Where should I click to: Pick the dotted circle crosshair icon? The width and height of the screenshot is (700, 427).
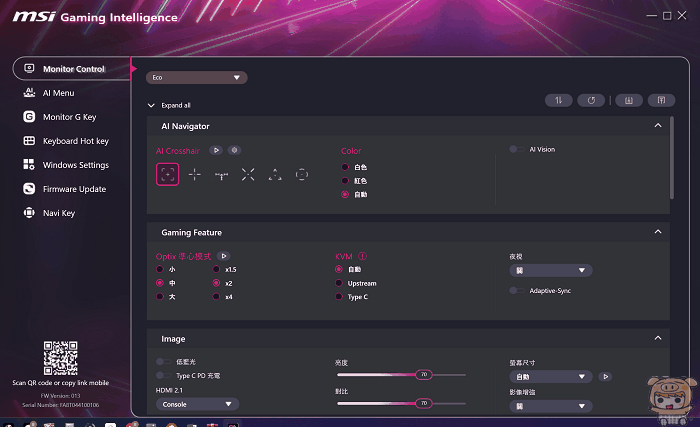click(302, 174)
